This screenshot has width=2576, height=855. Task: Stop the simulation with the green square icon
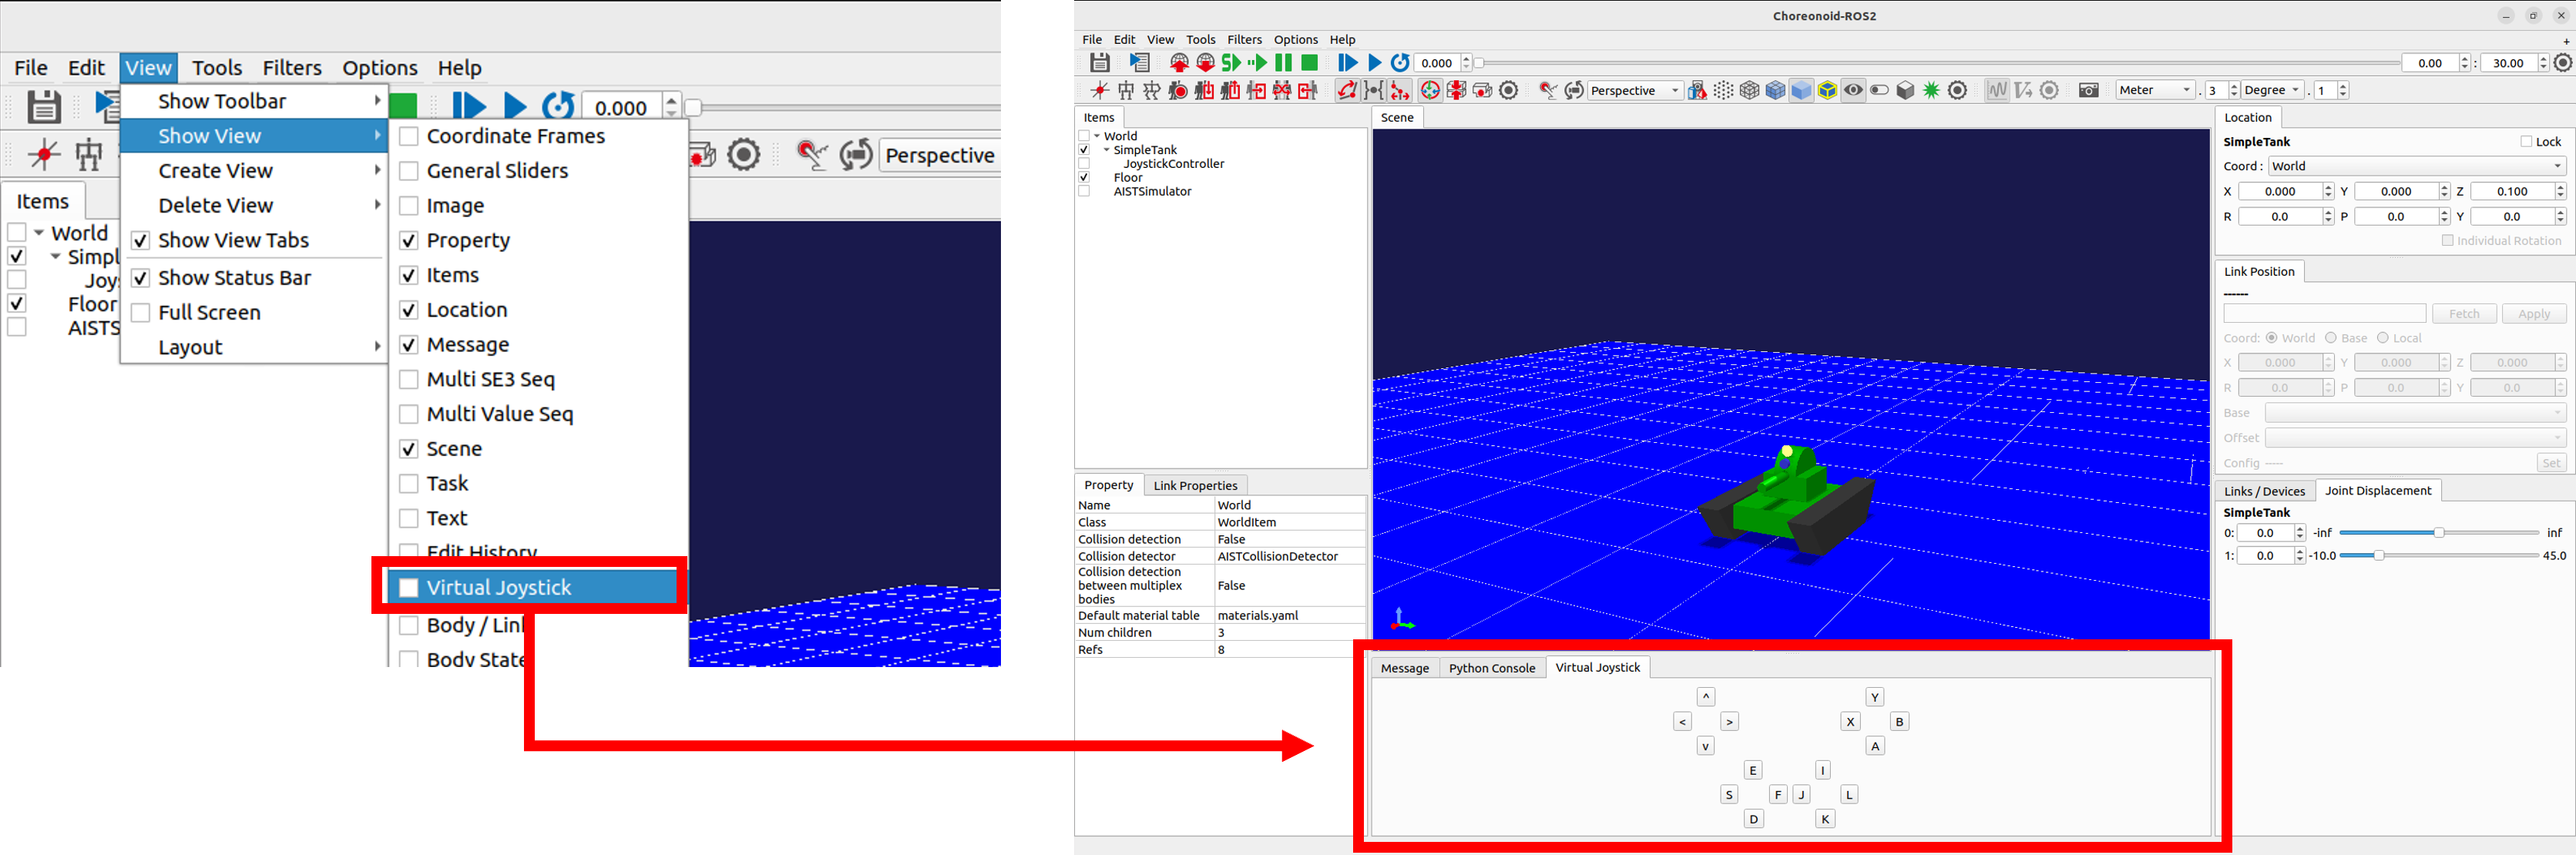point(1311,62)
